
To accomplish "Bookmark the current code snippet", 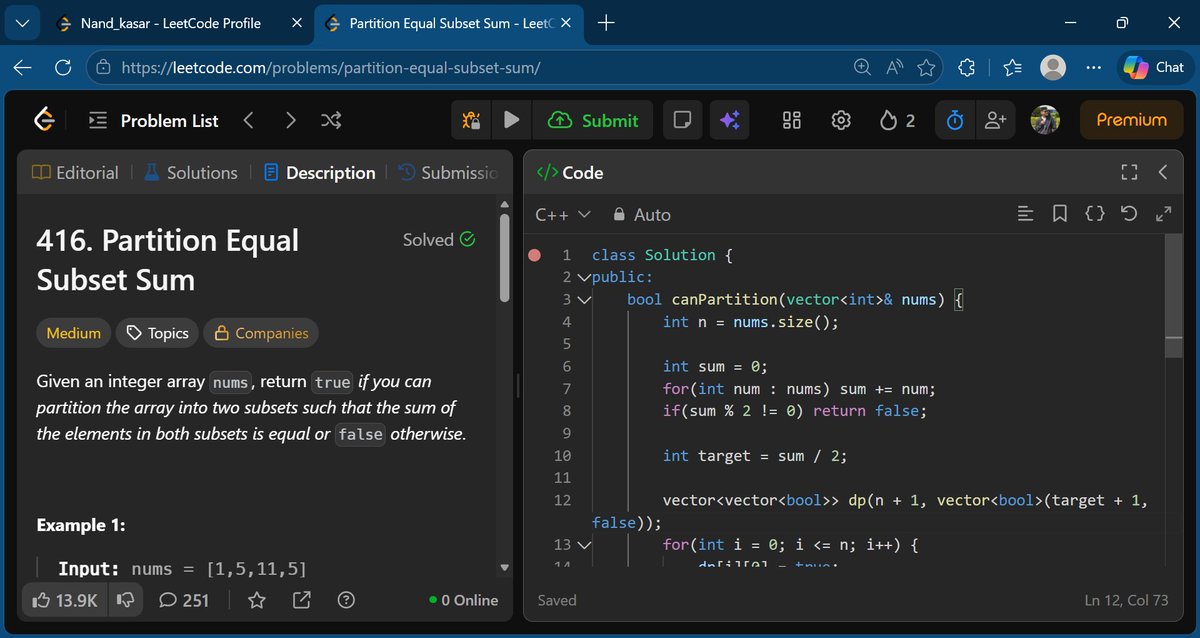I will [1060, 213].
